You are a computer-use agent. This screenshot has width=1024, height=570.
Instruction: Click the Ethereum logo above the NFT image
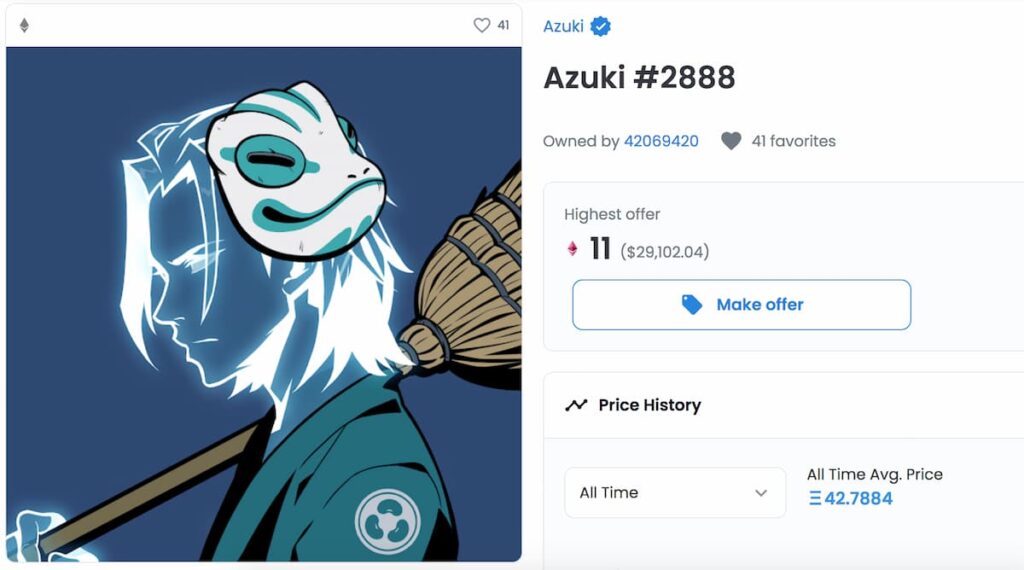click(x=24, y=25)
